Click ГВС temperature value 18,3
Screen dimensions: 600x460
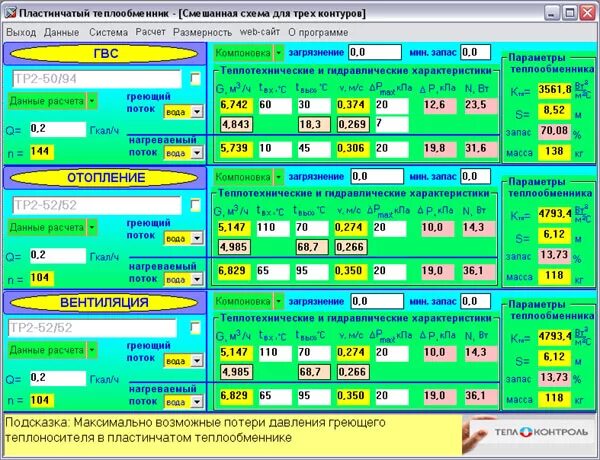click(x=313, y=124)
